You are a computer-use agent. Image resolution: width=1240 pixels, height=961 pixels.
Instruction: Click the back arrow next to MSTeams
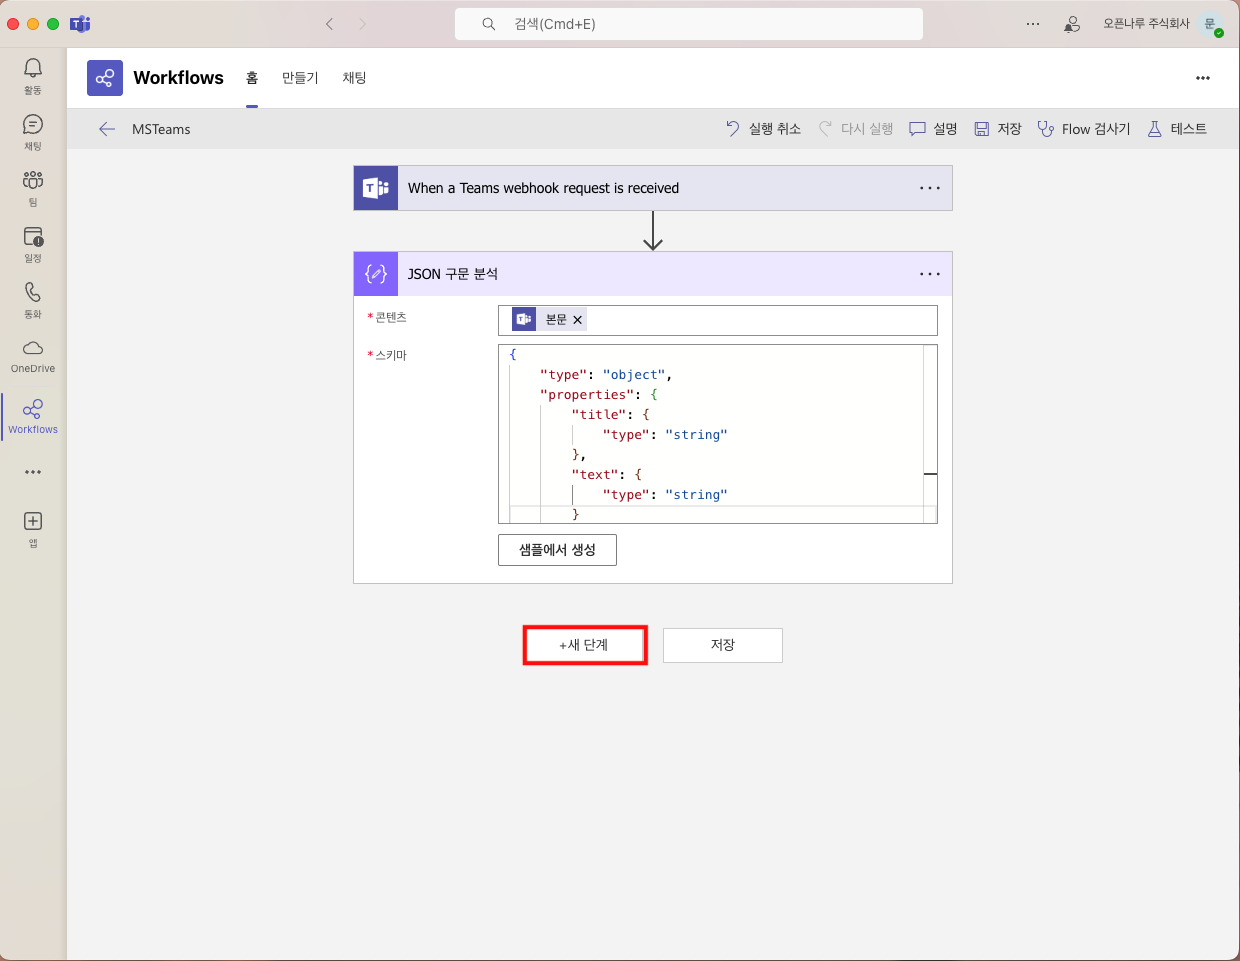point(107,129)
